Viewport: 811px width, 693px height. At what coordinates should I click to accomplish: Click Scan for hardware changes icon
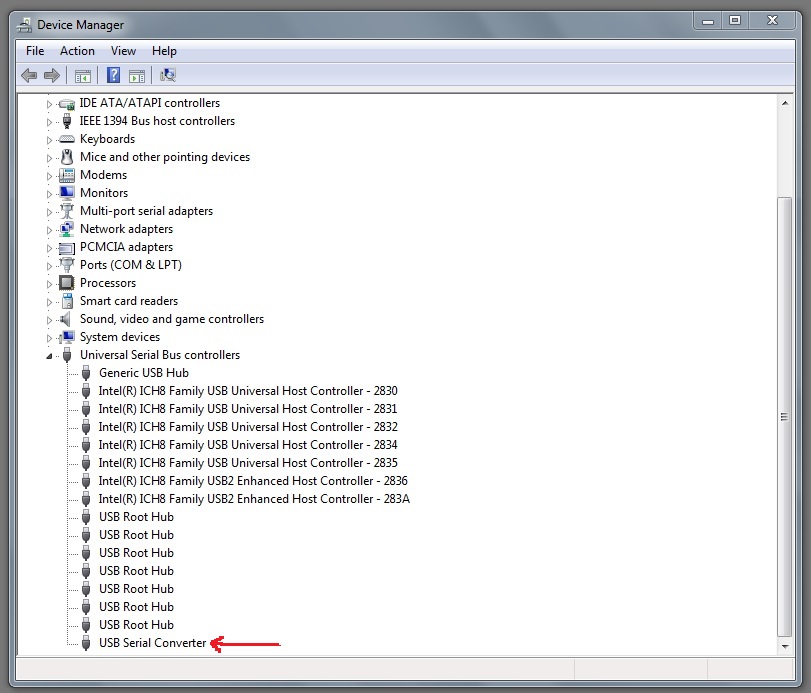tap(168, 76)
